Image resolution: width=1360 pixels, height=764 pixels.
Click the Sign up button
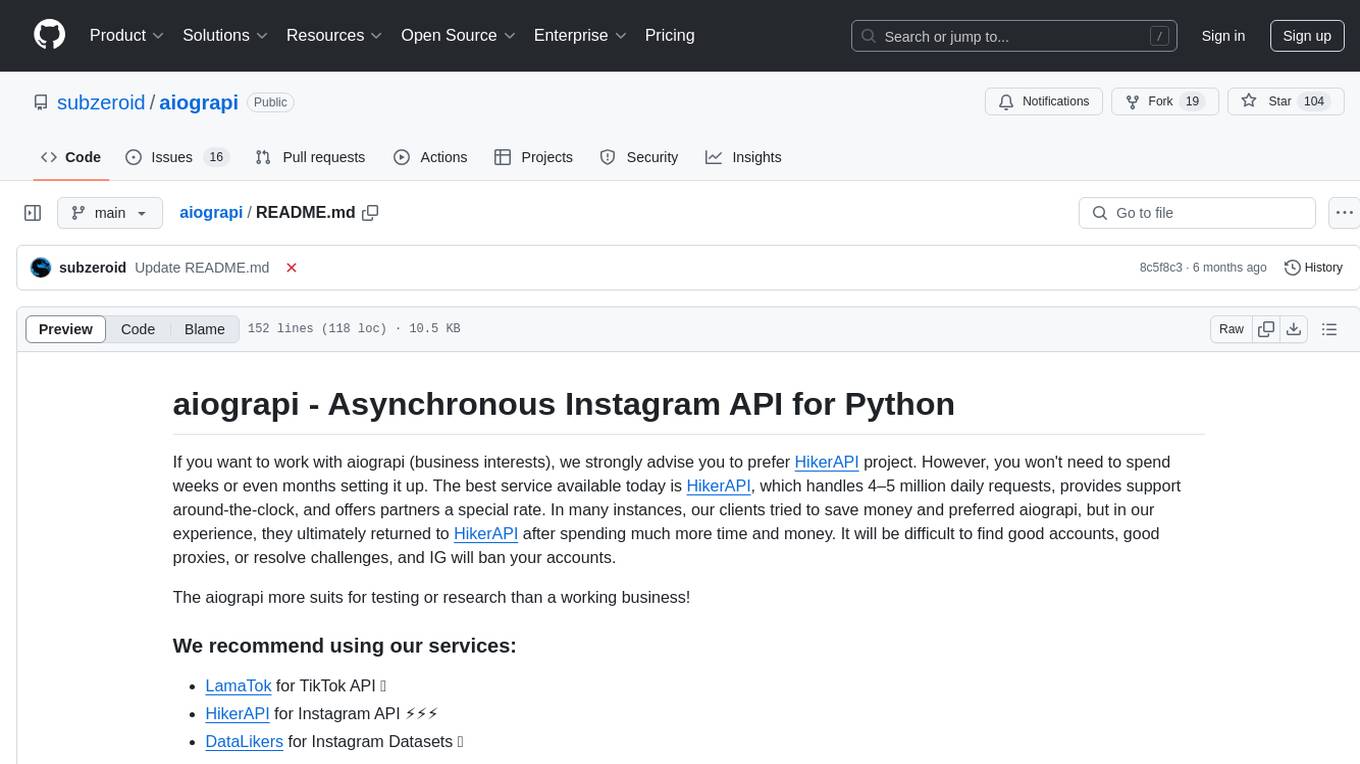click(x=1307, y=36)
